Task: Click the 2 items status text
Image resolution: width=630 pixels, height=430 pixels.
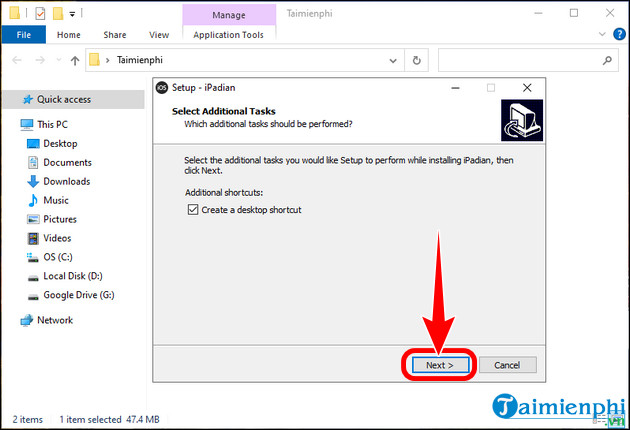Action: pos(27,420)
